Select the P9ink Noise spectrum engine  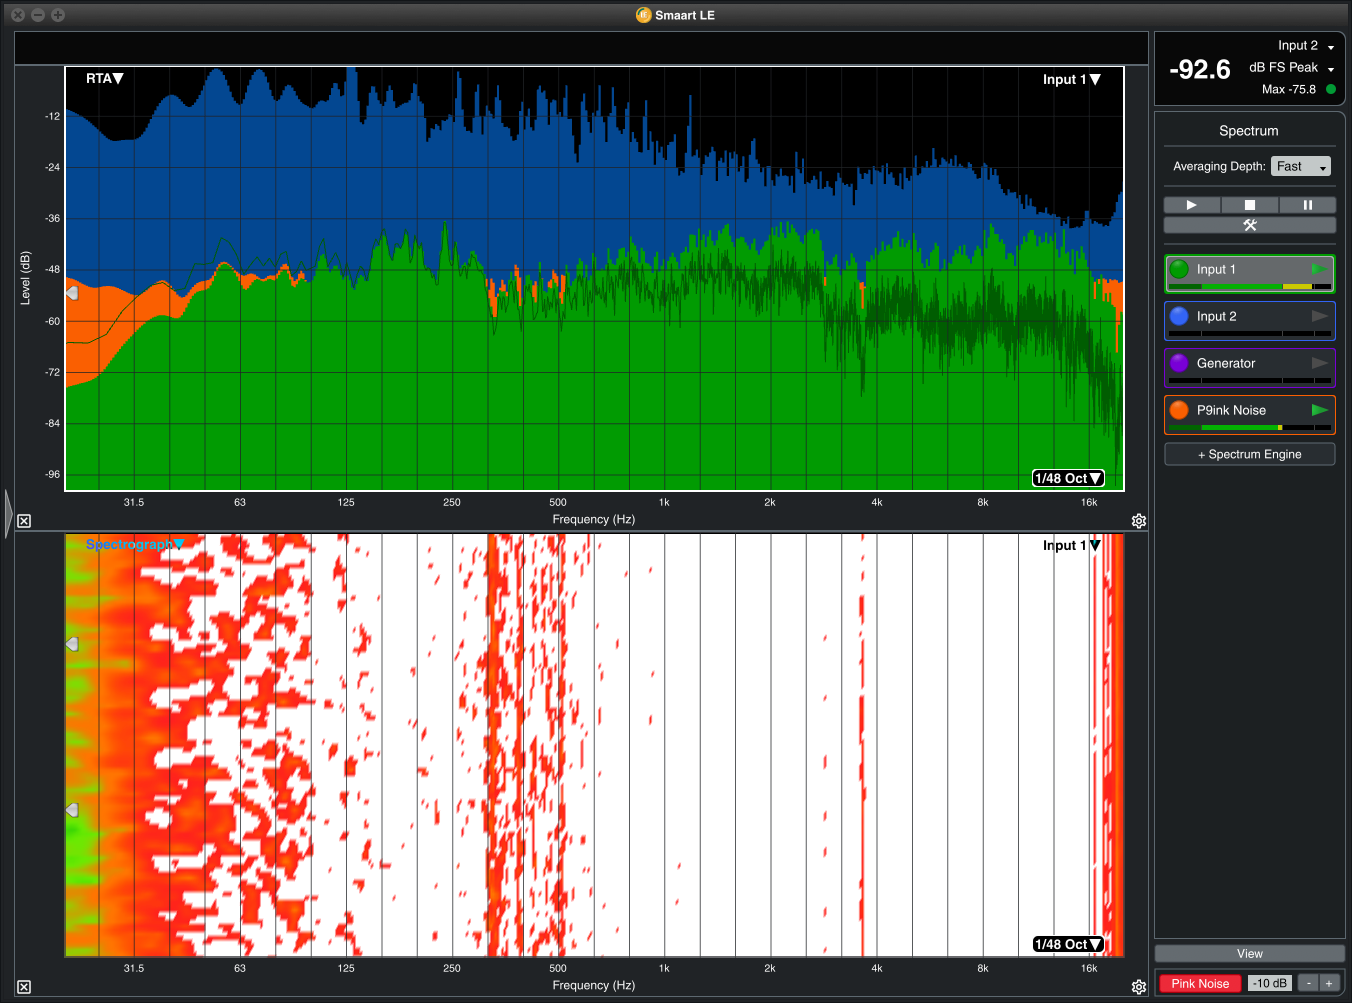tap(1249, 415)
